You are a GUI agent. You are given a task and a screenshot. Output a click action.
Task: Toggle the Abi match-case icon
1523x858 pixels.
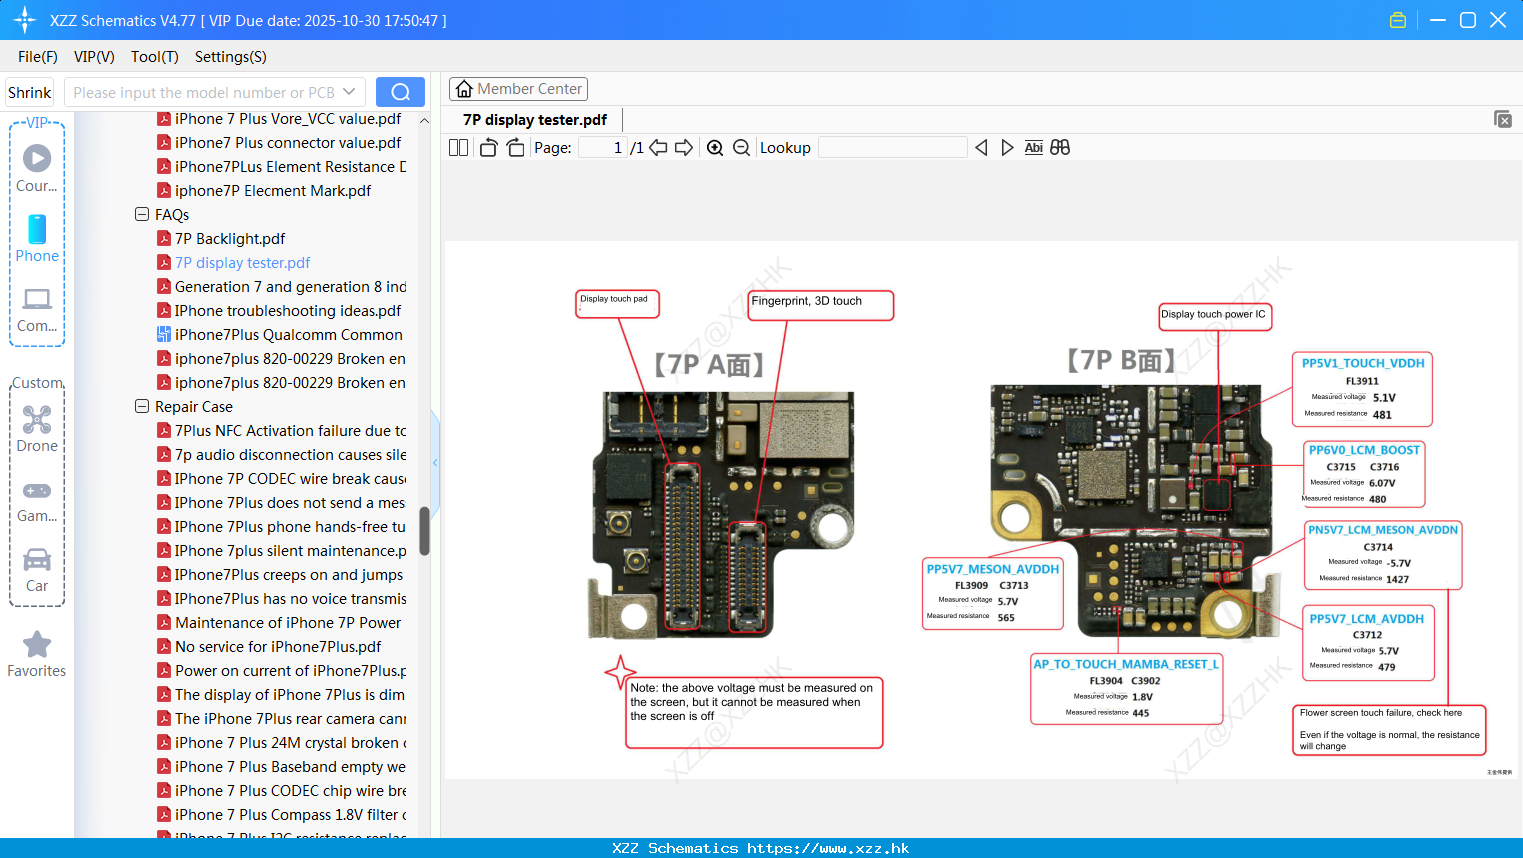pyautogui.click(x=1033, y=148)
